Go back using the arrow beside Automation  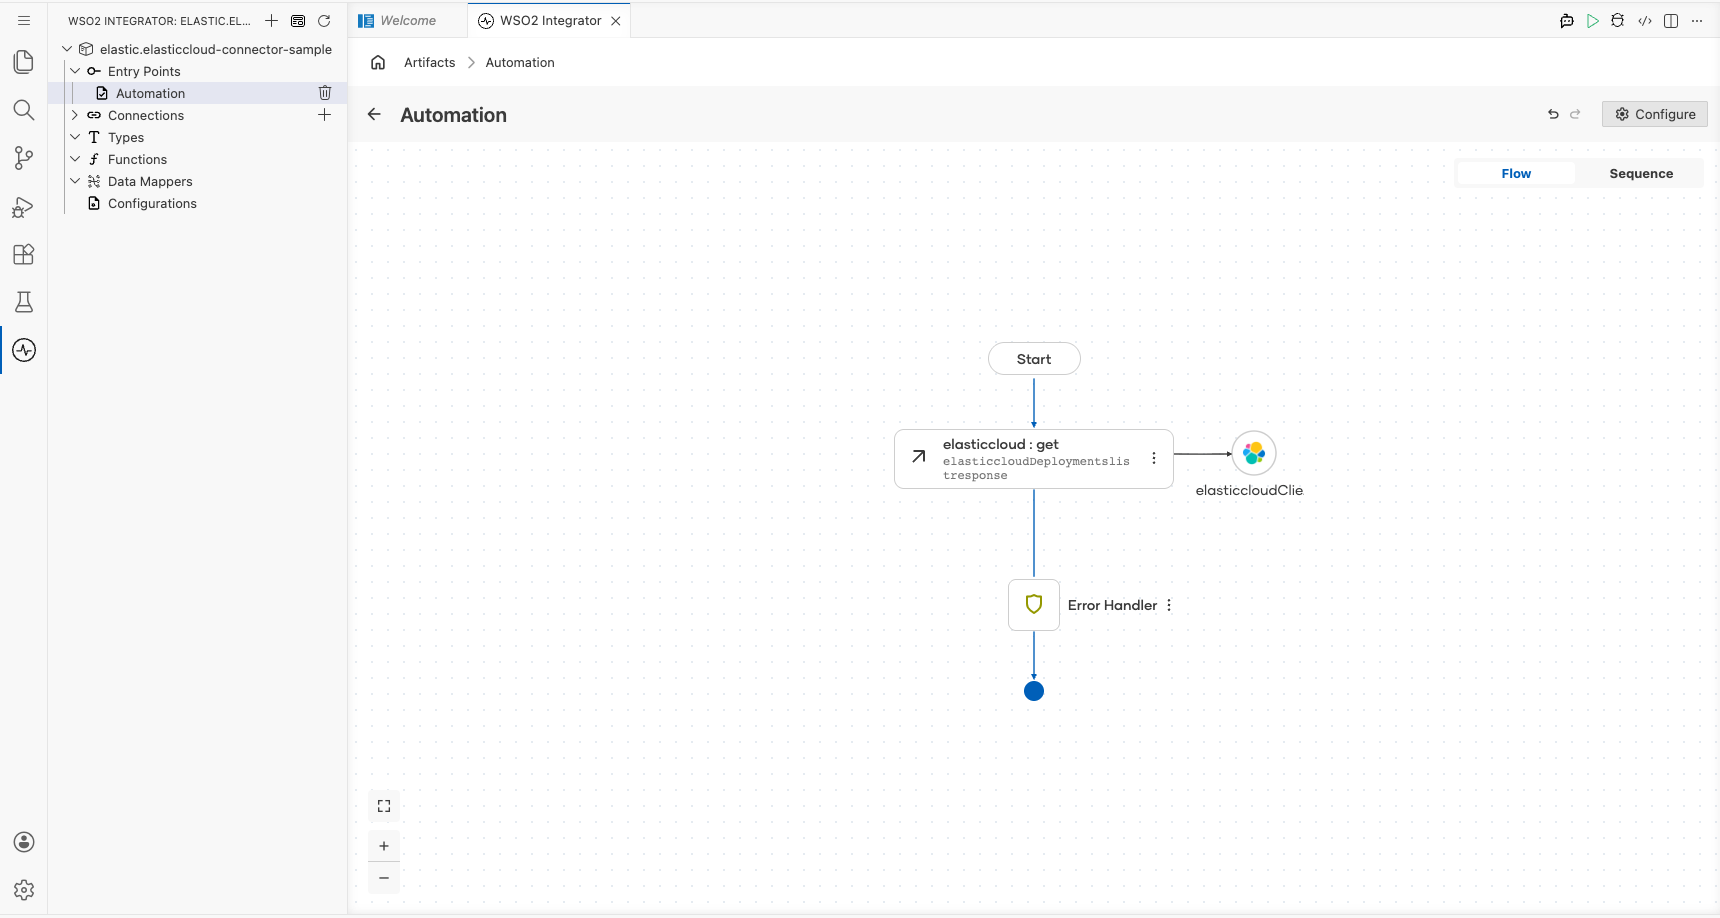point(374,114)
